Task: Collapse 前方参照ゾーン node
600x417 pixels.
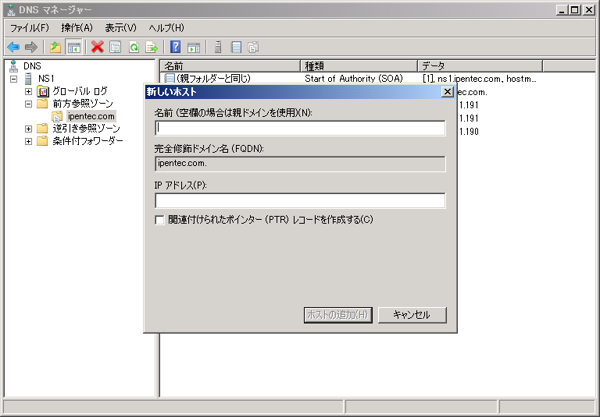Action: pos(28,104)
